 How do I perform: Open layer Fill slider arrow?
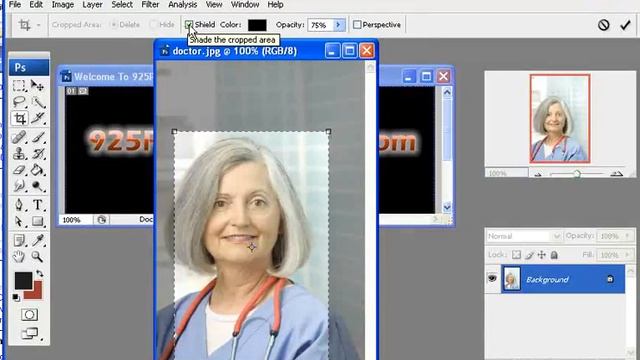pos(628,255)
